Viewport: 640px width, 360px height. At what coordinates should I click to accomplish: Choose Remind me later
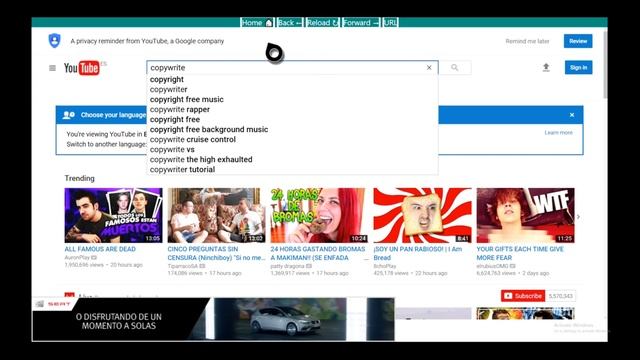coord(527,41)
